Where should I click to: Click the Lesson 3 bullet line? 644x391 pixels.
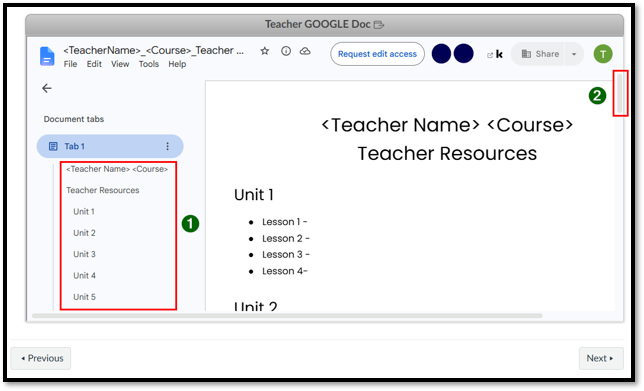tap(286, 255)
